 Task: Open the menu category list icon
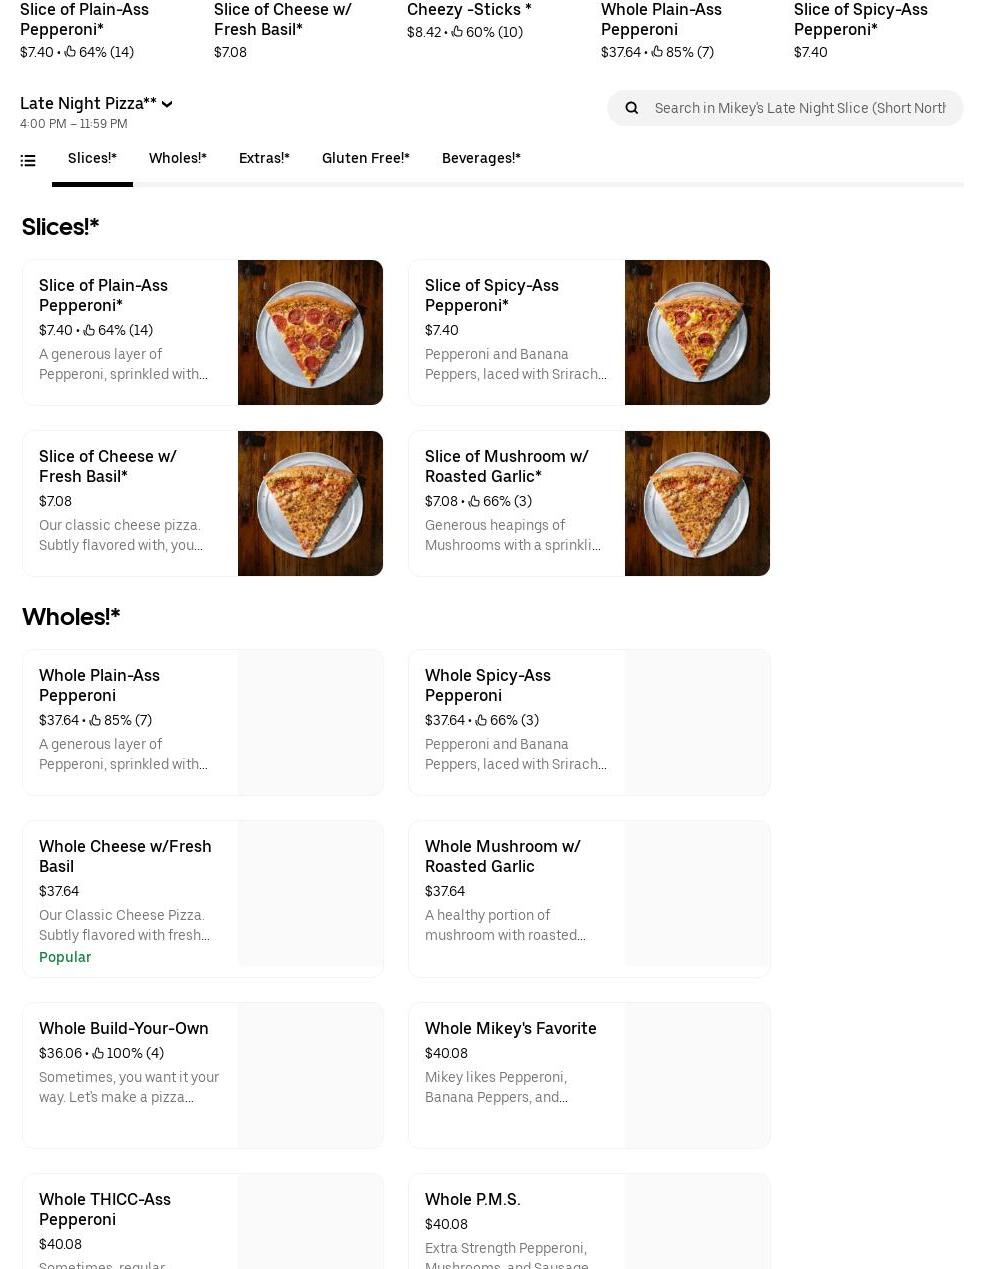point(28,160)
